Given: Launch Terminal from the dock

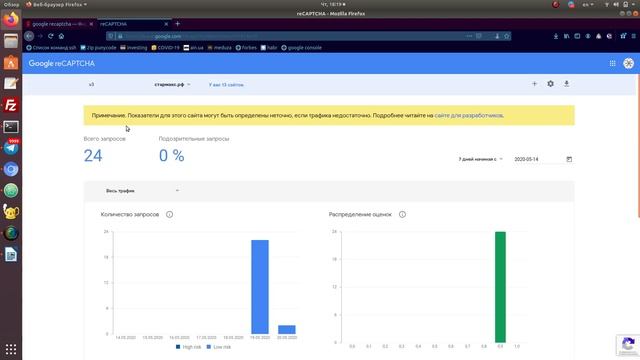Looking at the screenshot, I should click(x=11, y=127).
